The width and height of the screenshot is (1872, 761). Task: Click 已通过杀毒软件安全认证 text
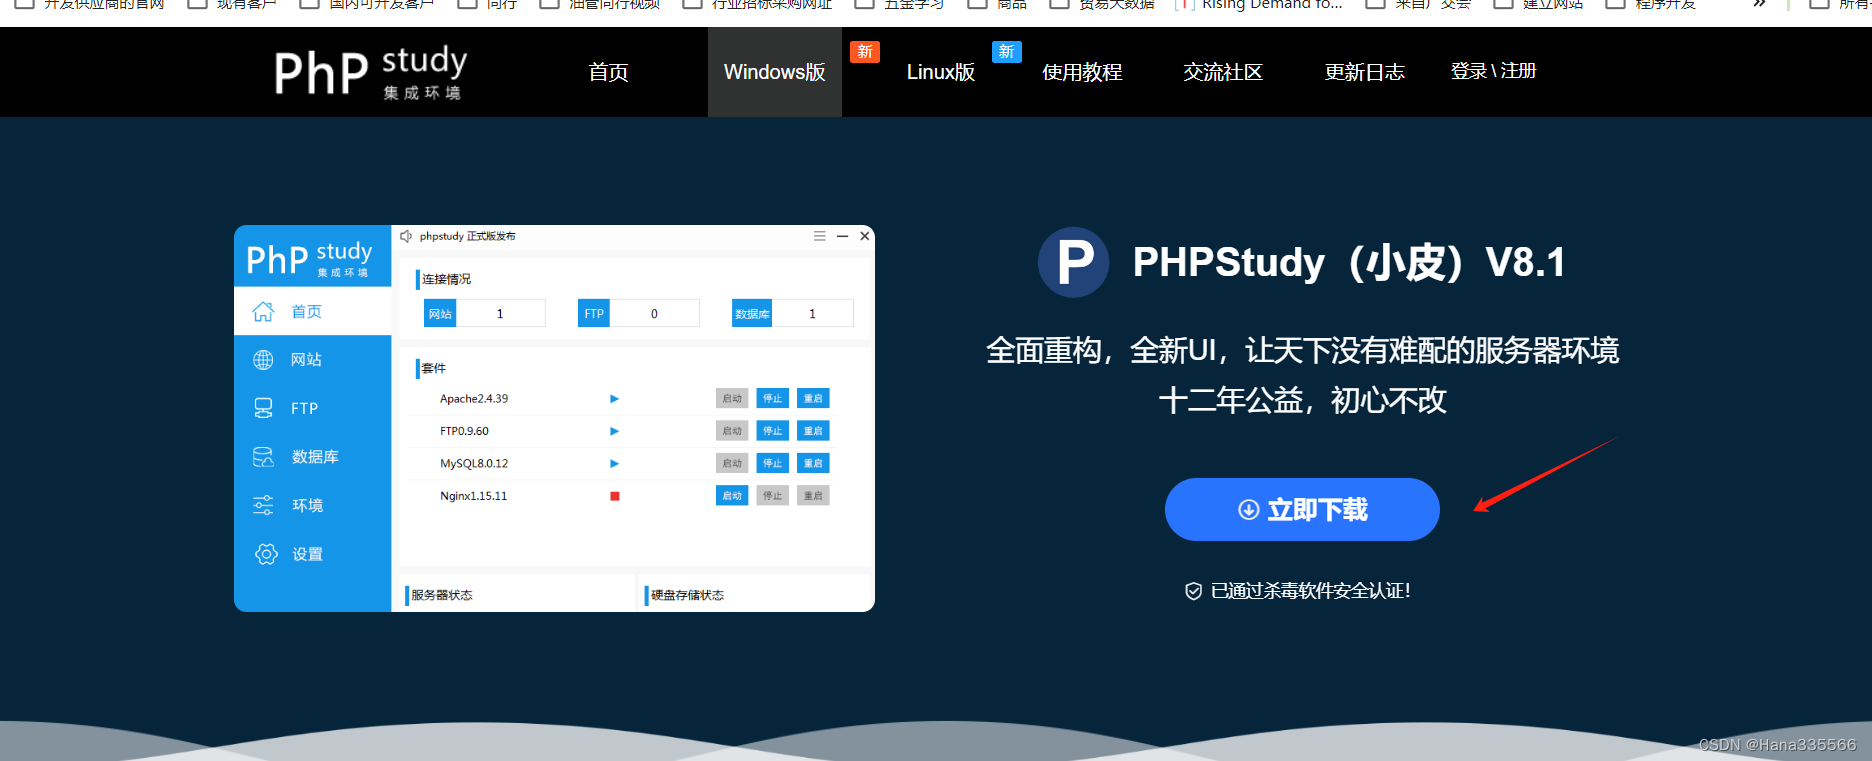pyautogui.click(x=1311, y=591)
